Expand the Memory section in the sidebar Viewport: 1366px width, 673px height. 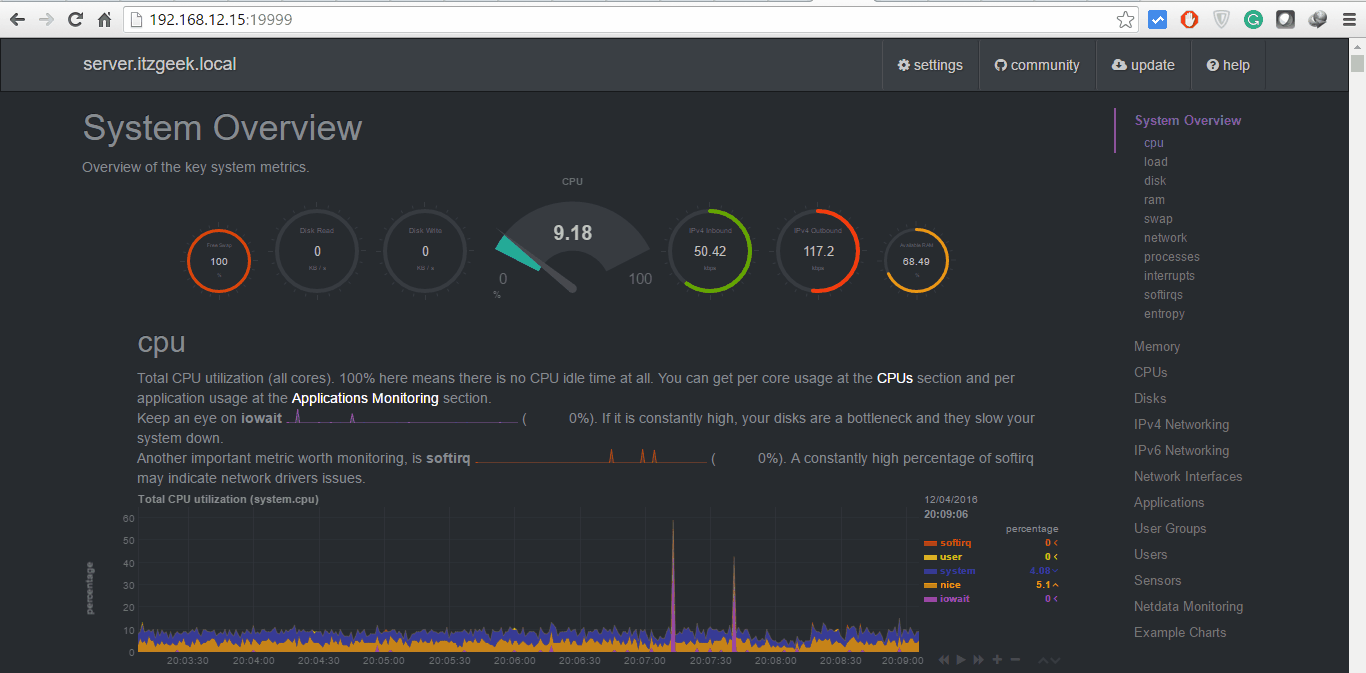pyautogui.click(x=1157, y=346)
